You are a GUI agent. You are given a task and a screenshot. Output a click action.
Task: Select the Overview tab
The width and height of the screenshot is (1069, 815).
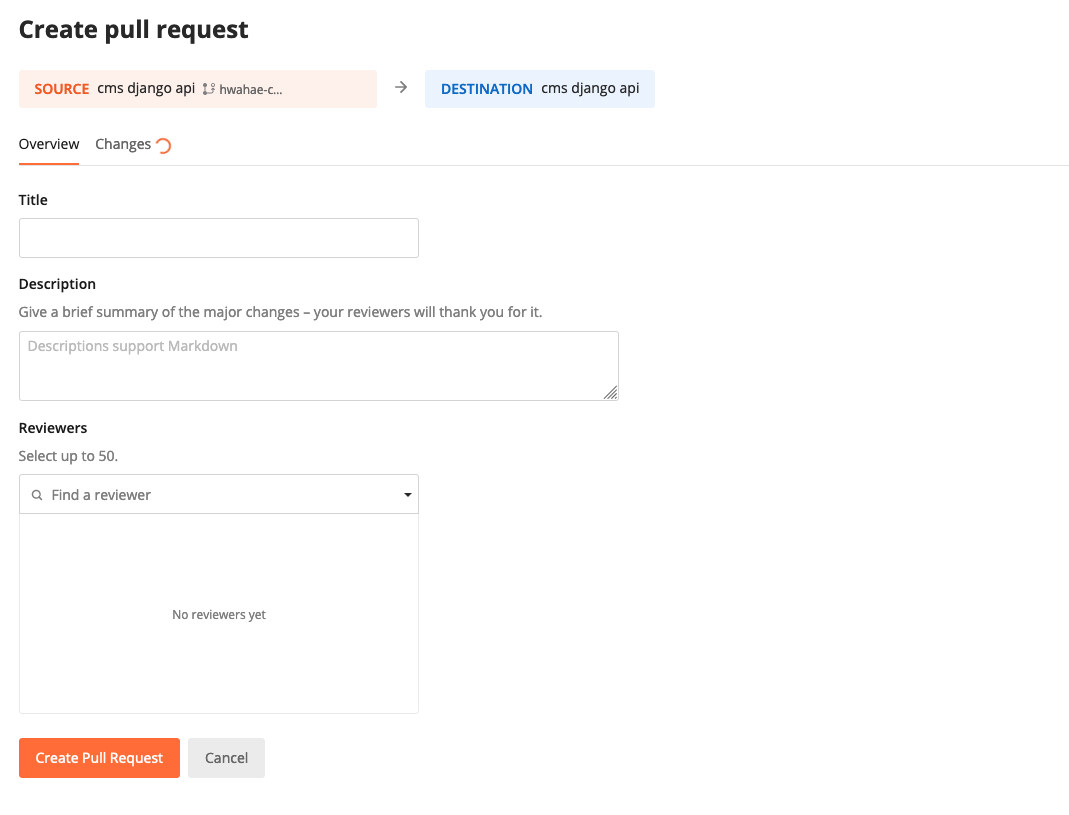click(48, 144)
